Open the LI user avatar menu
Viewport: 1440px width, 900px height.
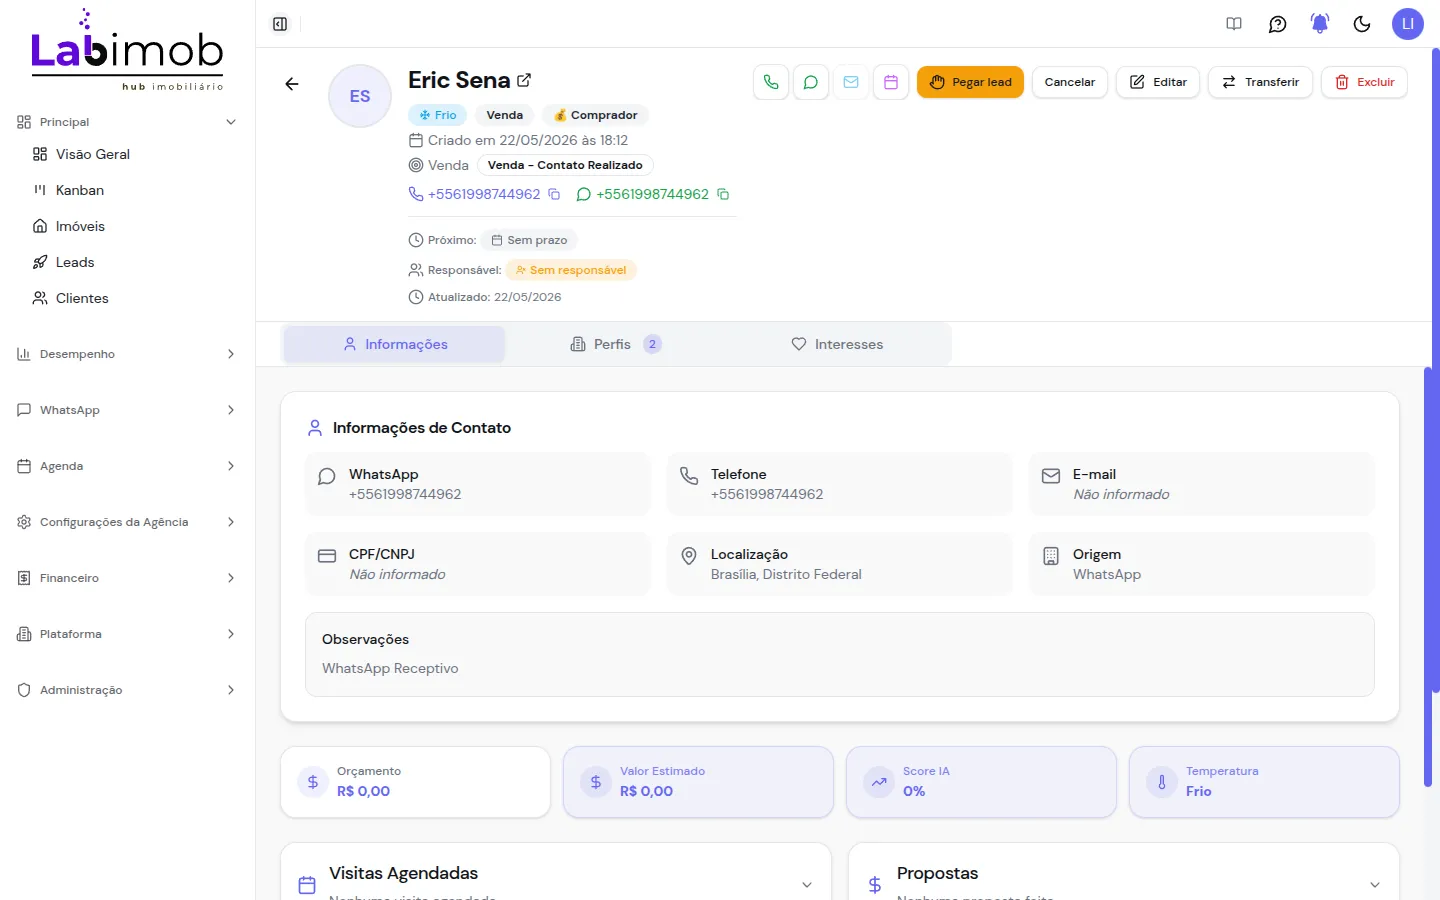pos(1408,24)
